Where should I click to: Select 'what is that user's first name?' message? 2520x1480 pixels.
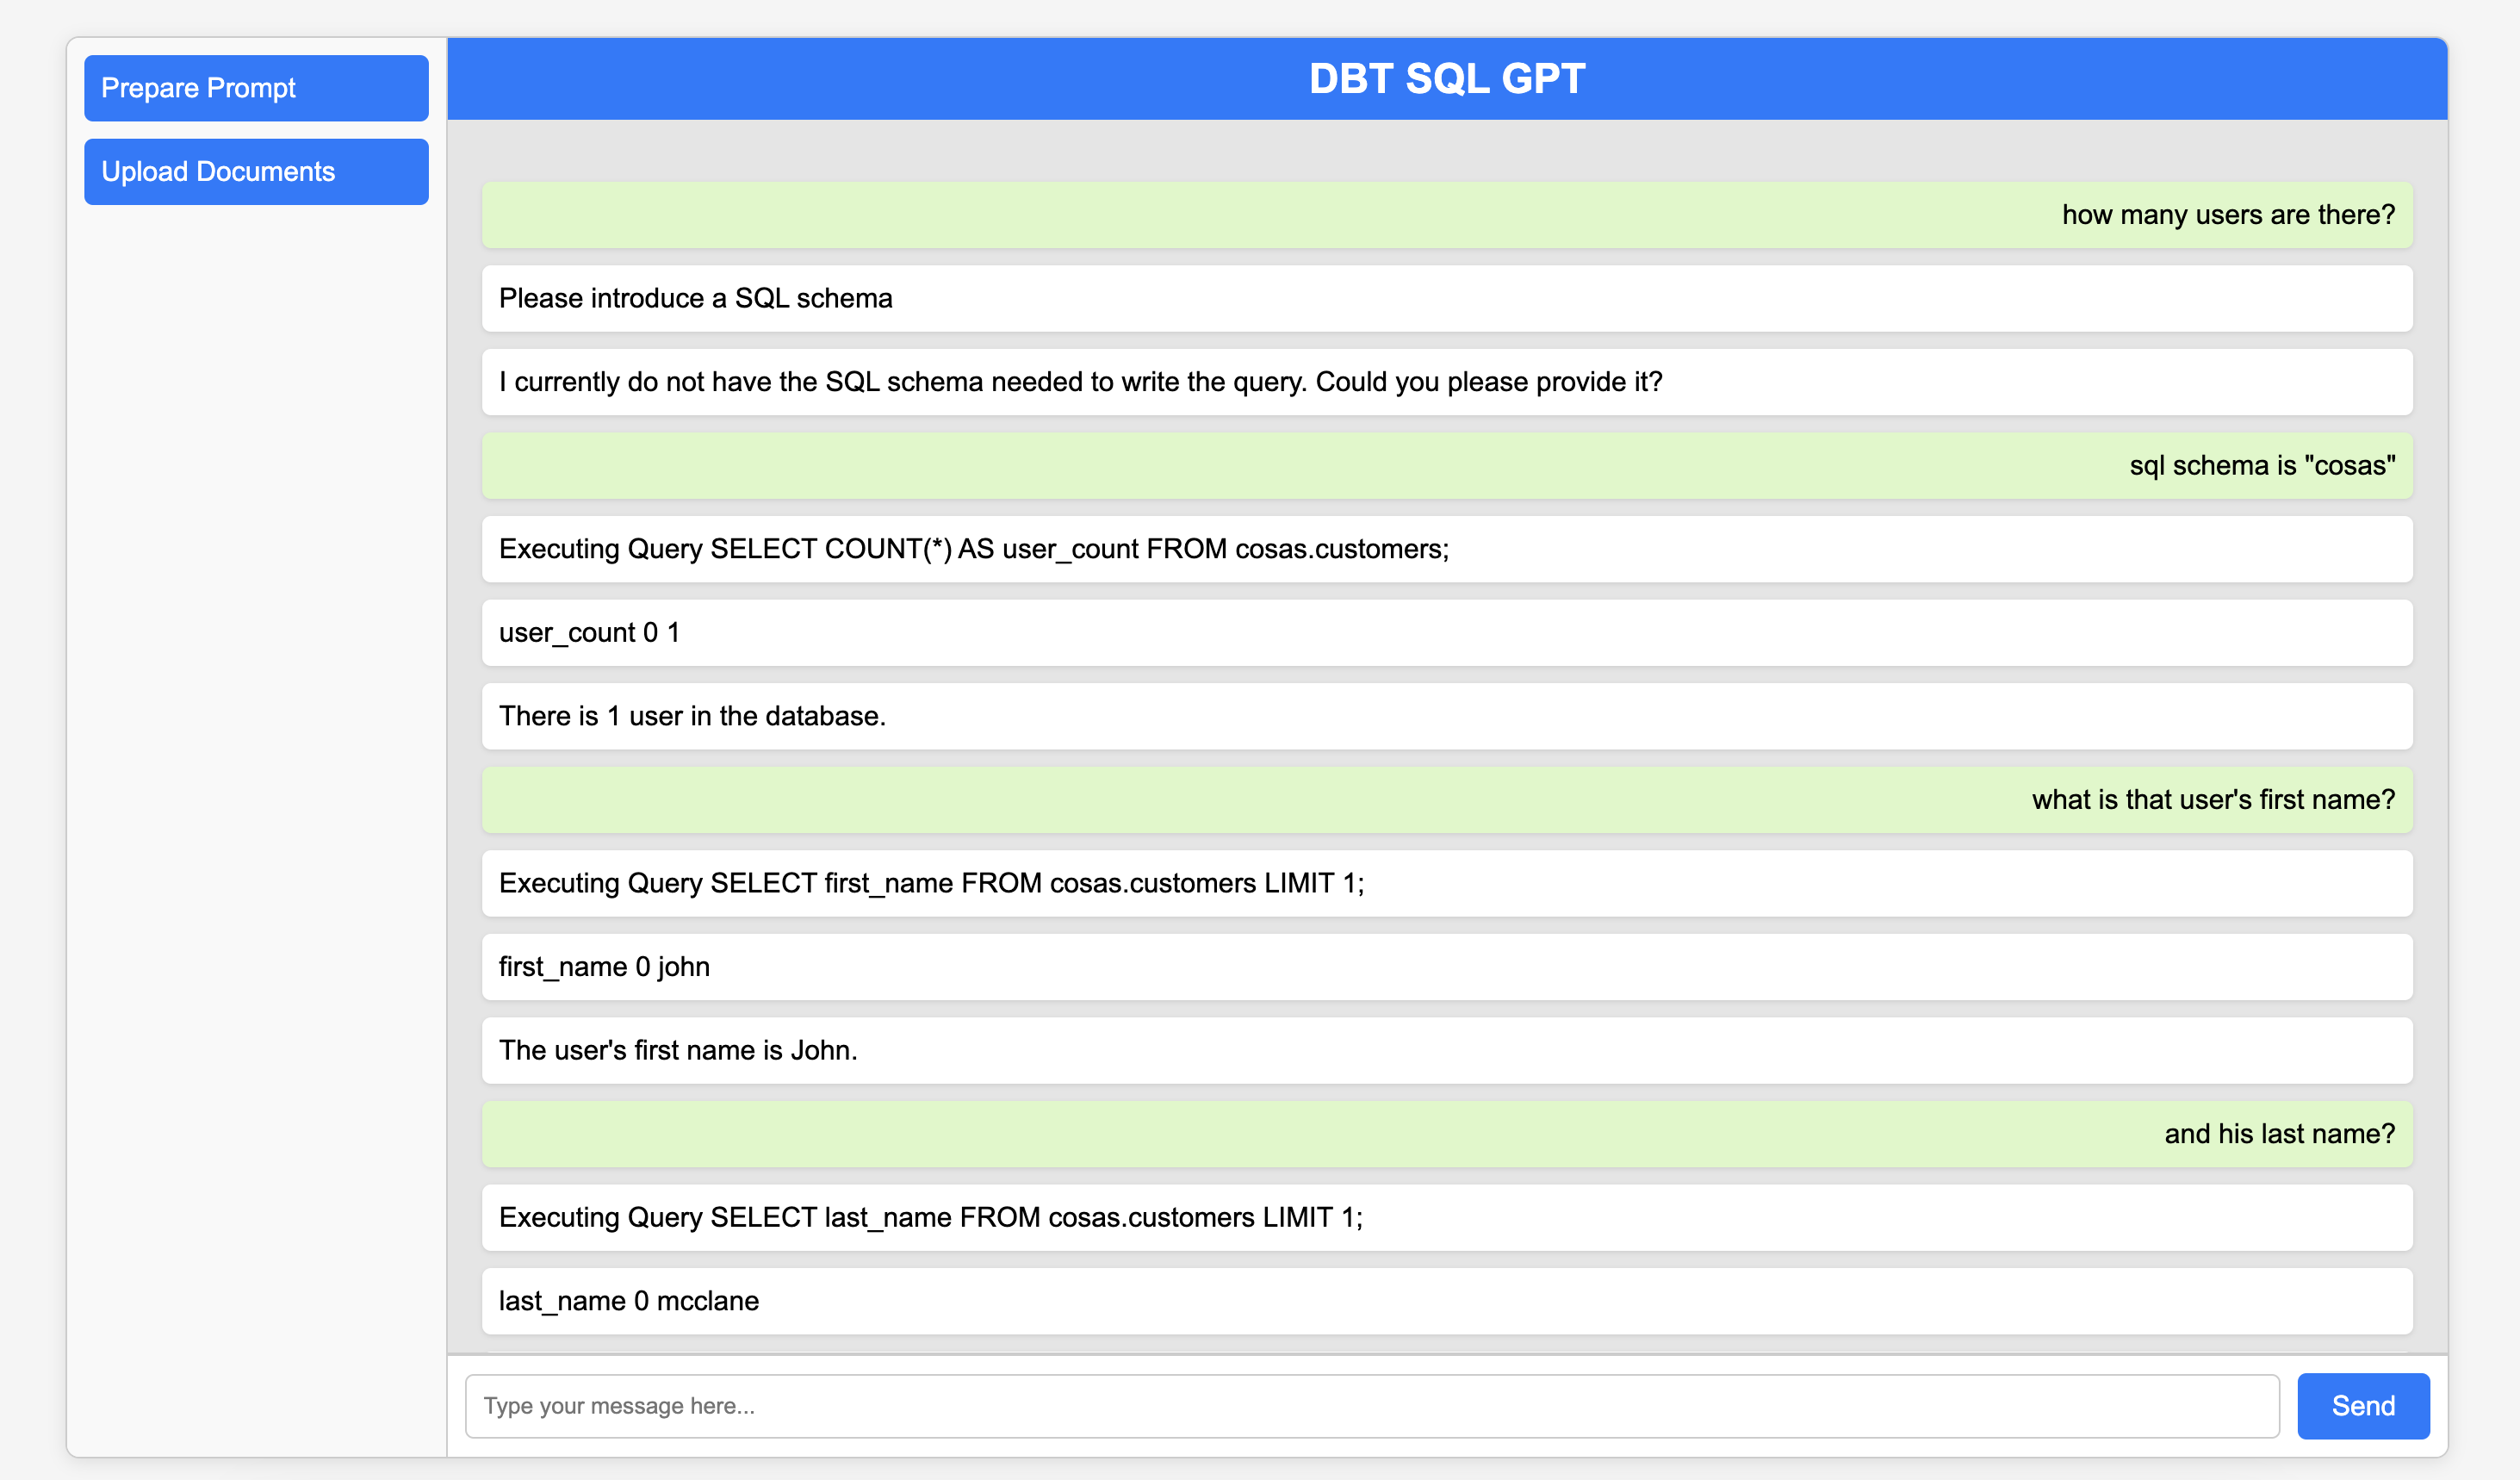[x=2212, y=800]
